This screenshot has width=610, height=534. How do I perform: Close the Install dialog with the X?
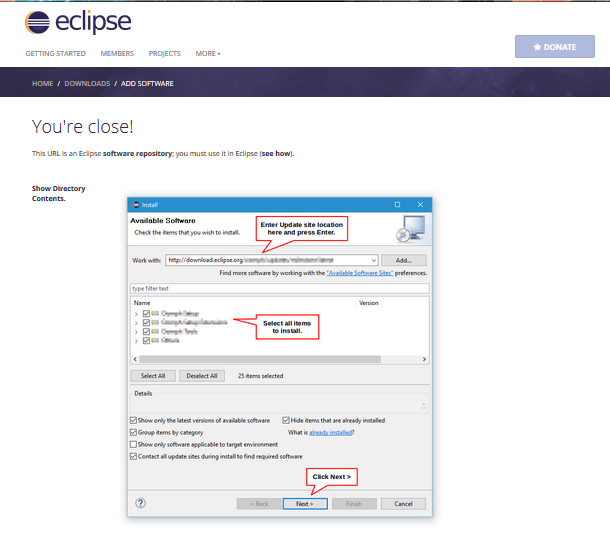pos(420,205)
